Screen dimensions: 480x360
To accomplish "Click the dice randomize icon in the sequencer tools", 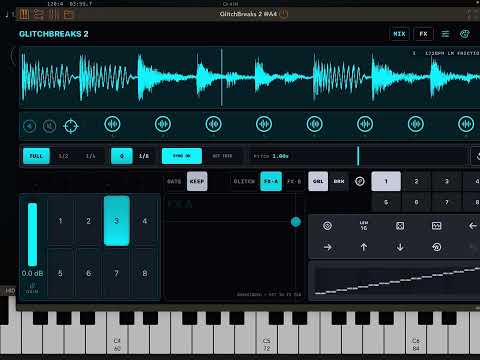I will [x=400, y=226].
